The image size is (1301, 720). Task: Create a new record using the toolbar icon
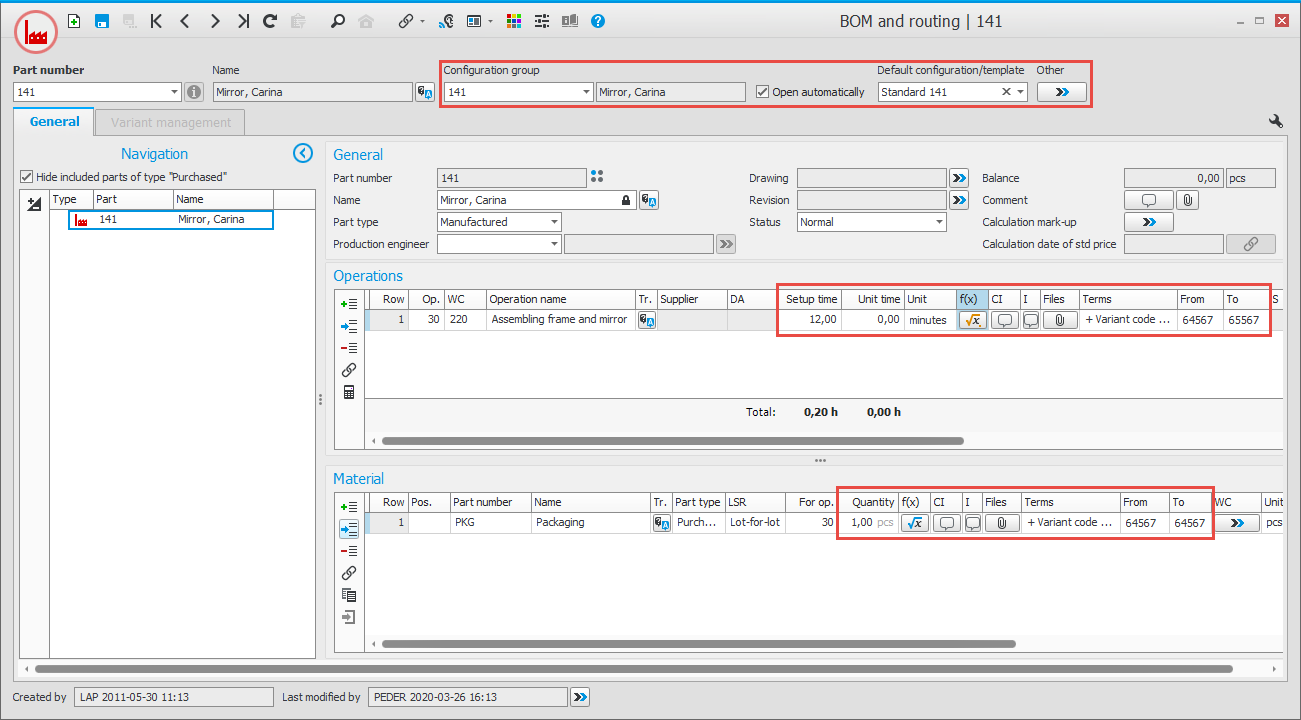pyautogui.click(x=75, y=20)
